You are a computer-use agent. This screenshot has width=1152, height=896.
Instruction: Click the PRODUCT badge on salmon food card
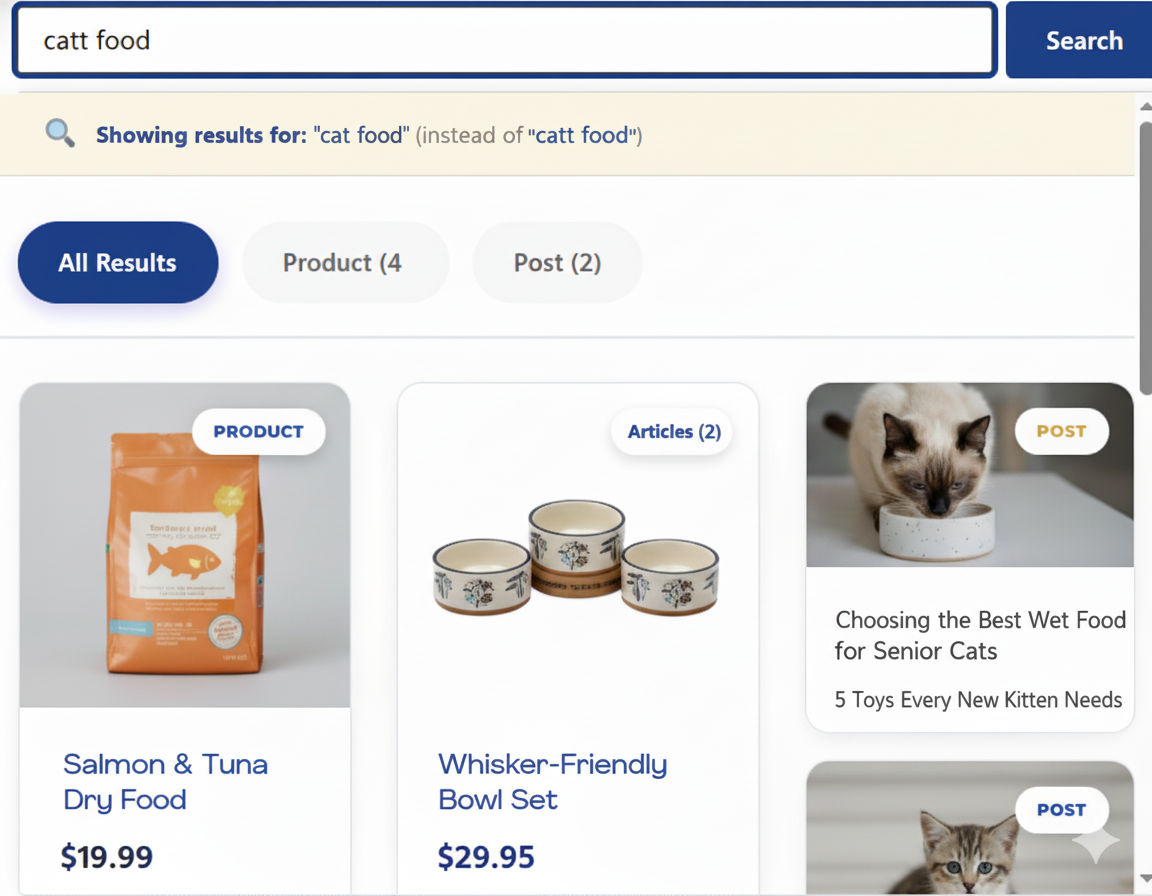258,432
